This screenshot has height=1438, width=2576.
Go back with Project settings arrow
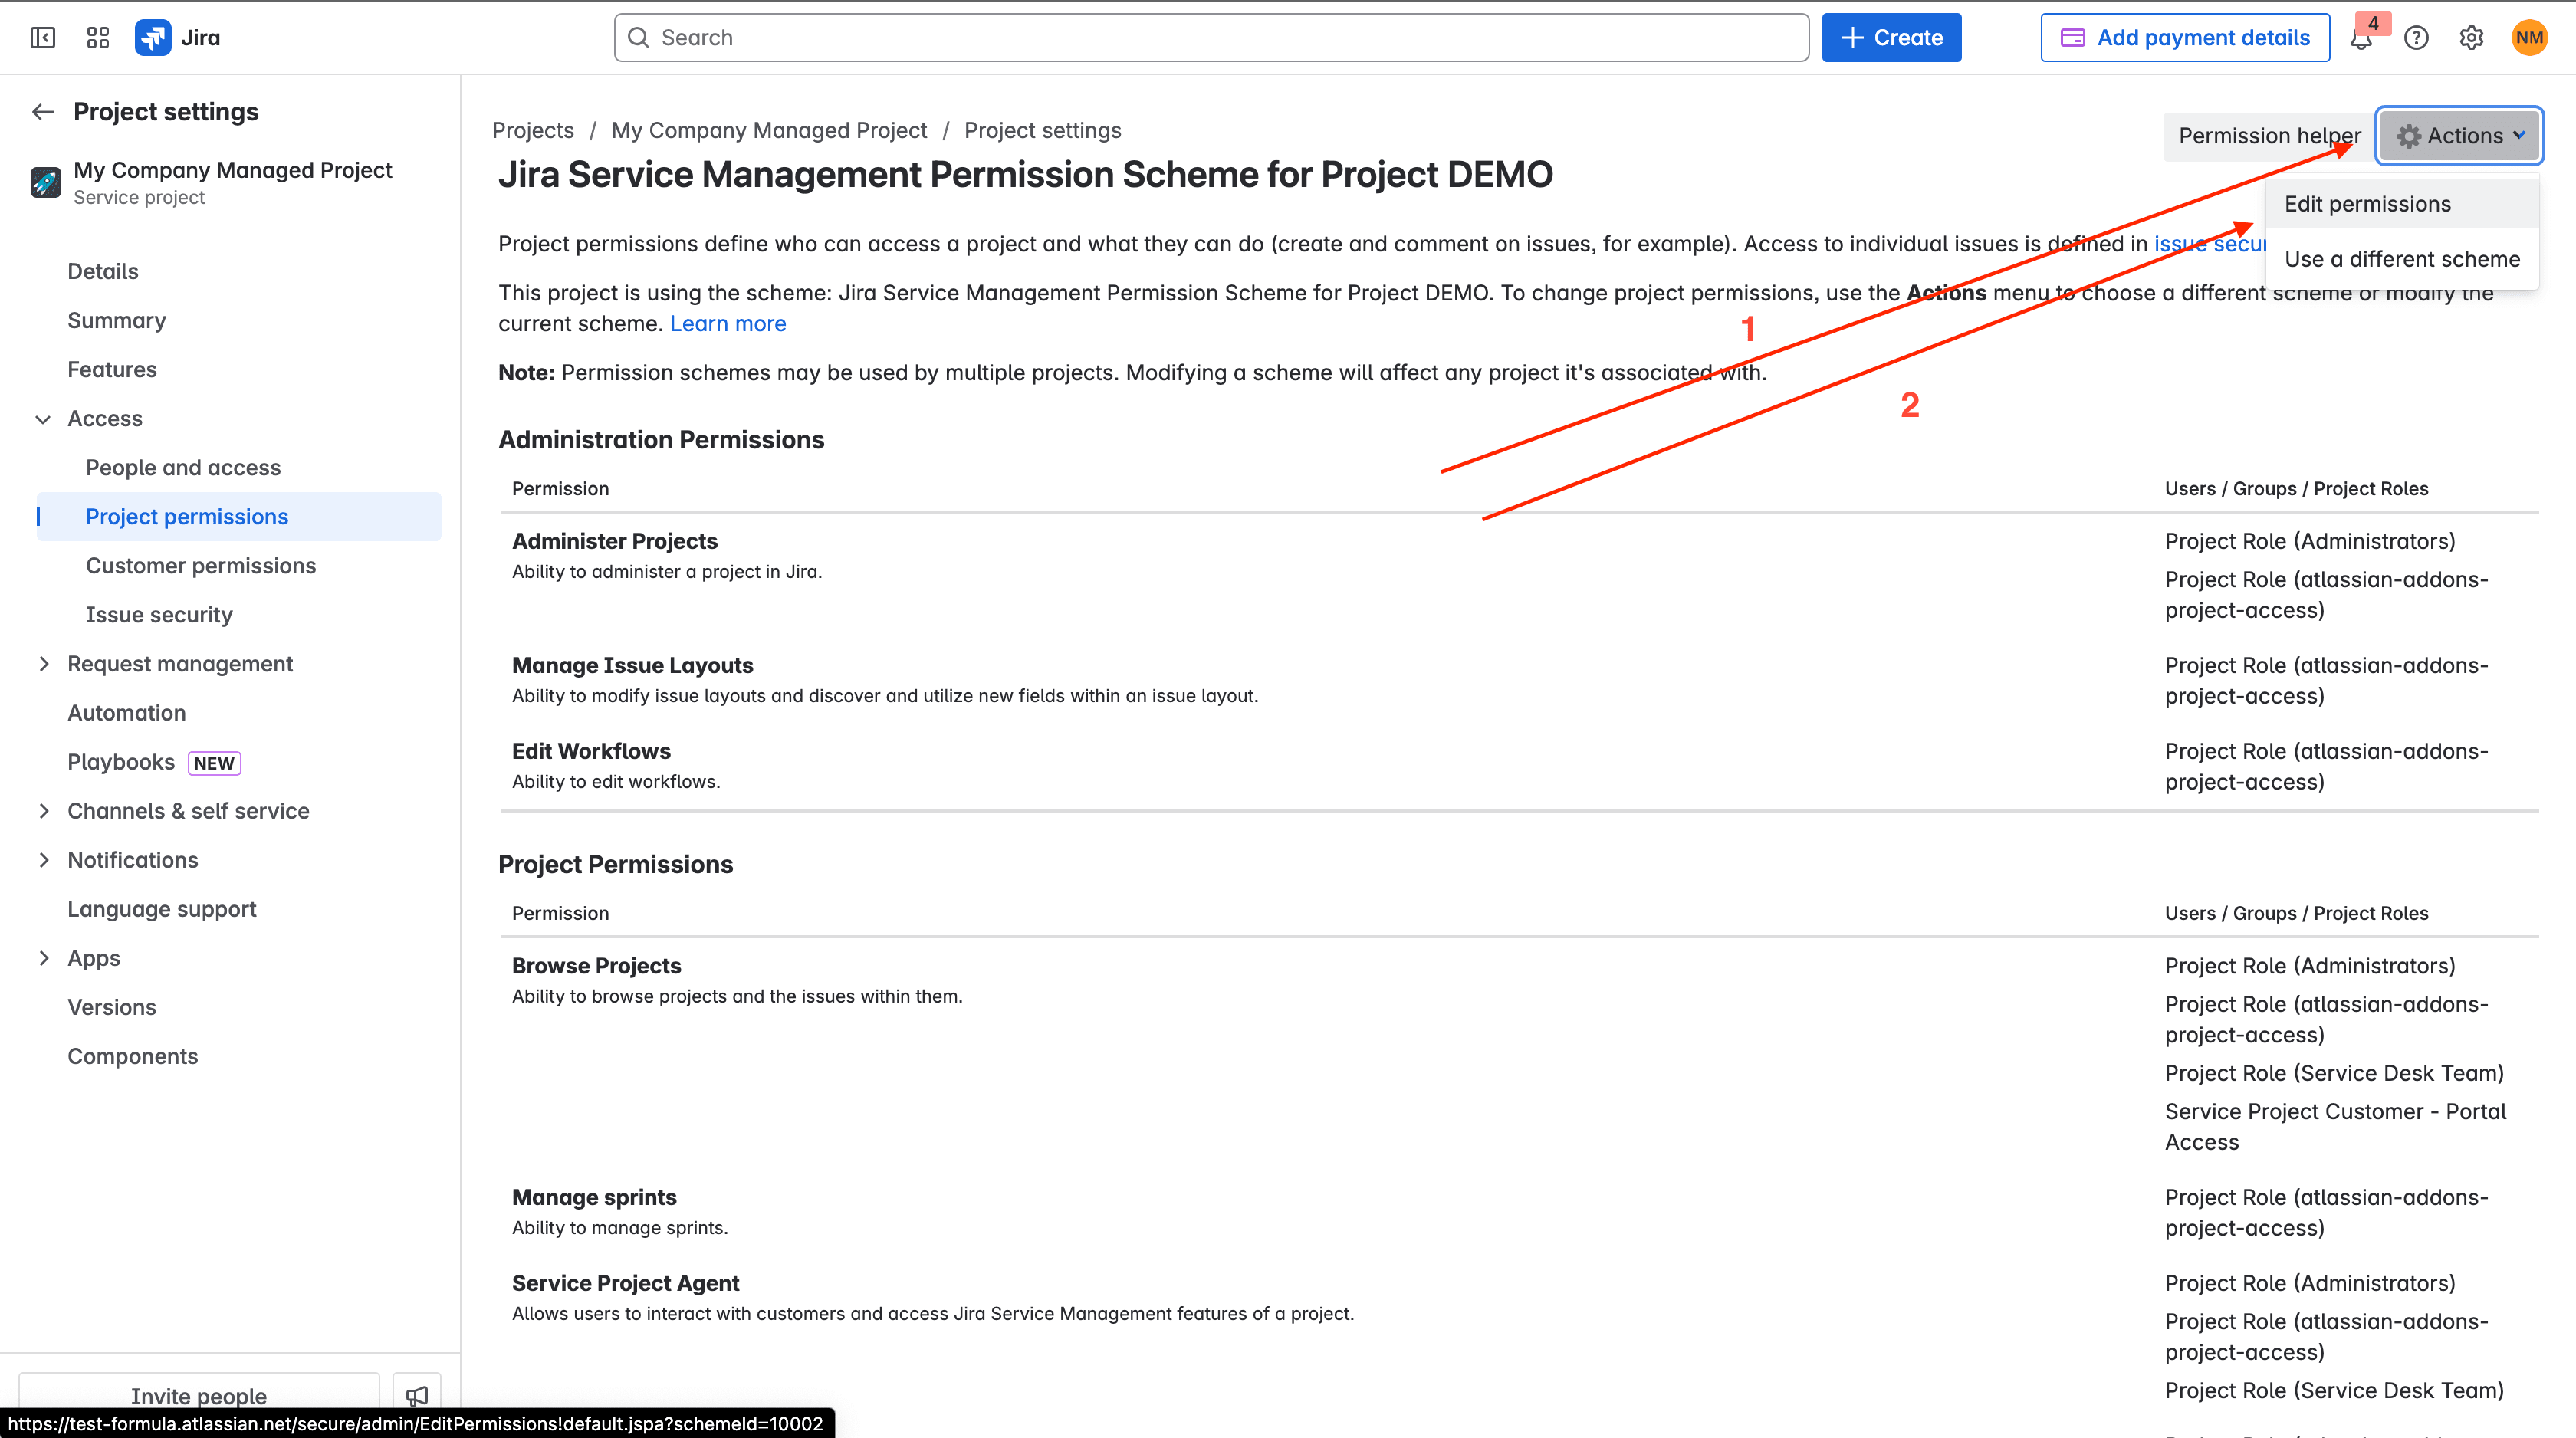[43, 112]
